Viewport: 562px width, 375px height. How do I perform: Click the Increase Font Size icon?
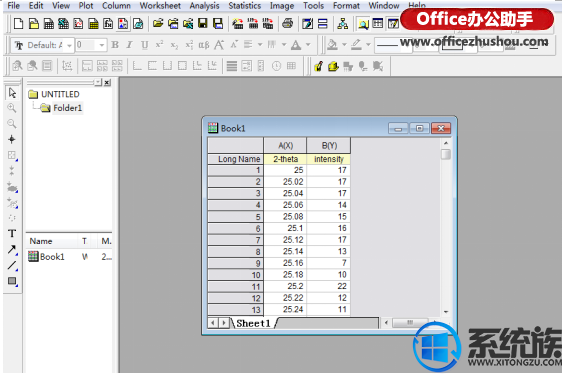[219, 45]
